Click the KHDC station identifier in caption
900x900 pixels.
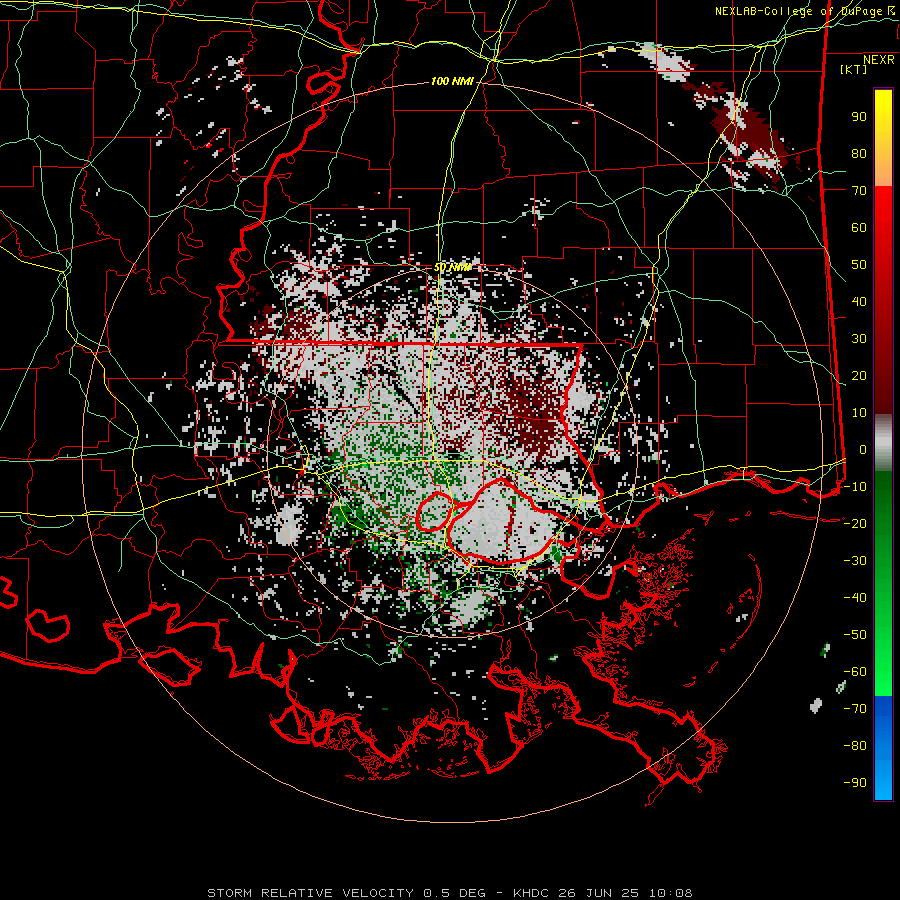(x=532, y=893)
